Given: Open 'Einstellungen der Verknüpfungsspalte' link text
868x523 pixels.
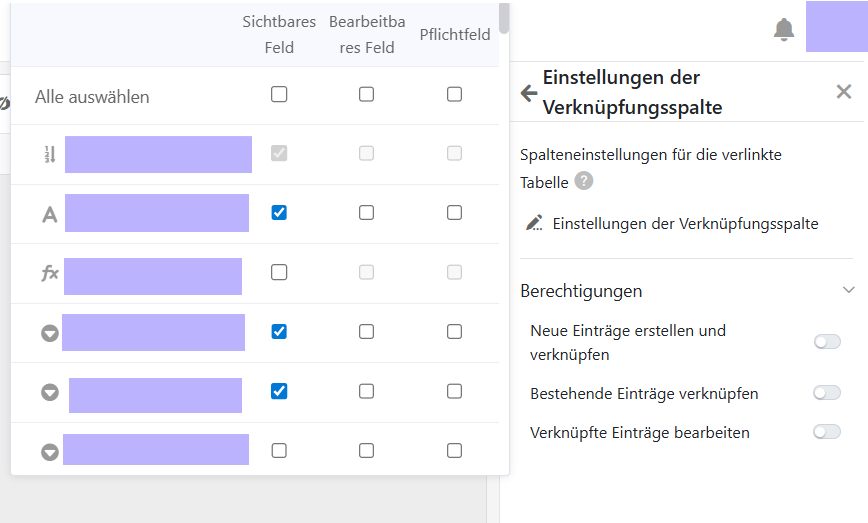Looking at the screenshot, I should tap(685, 223).
